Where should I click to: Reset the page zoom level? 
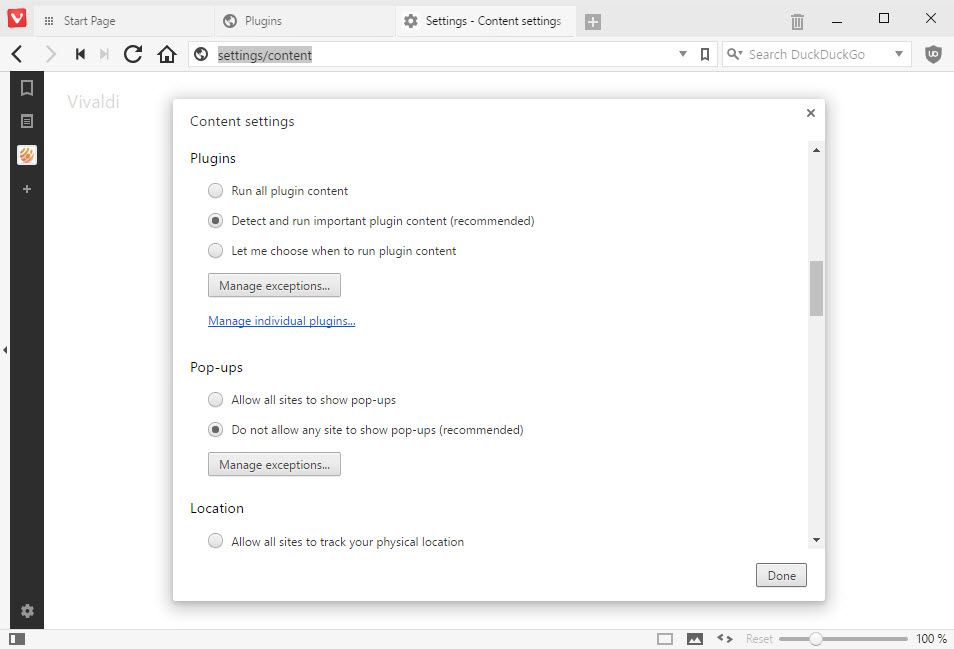coord(759,639)
